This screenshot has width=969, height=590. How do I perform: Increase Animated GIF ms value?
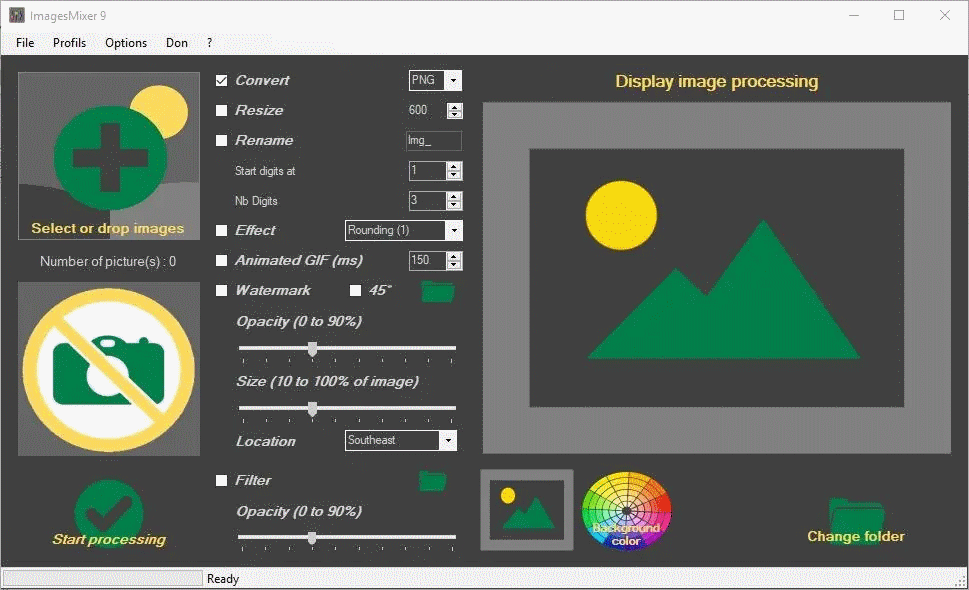click(454, 256)
